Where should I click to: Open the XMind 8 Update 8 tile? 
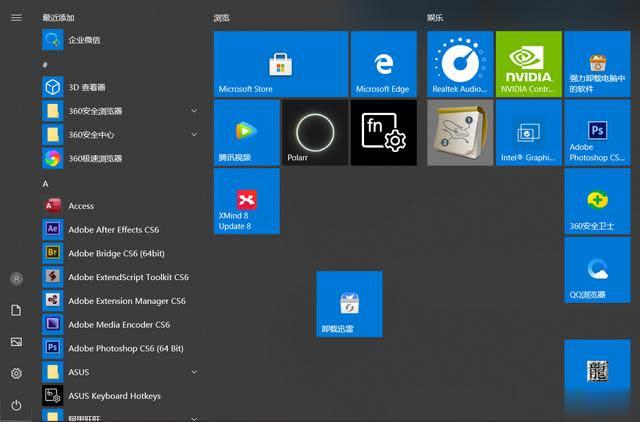247,201
